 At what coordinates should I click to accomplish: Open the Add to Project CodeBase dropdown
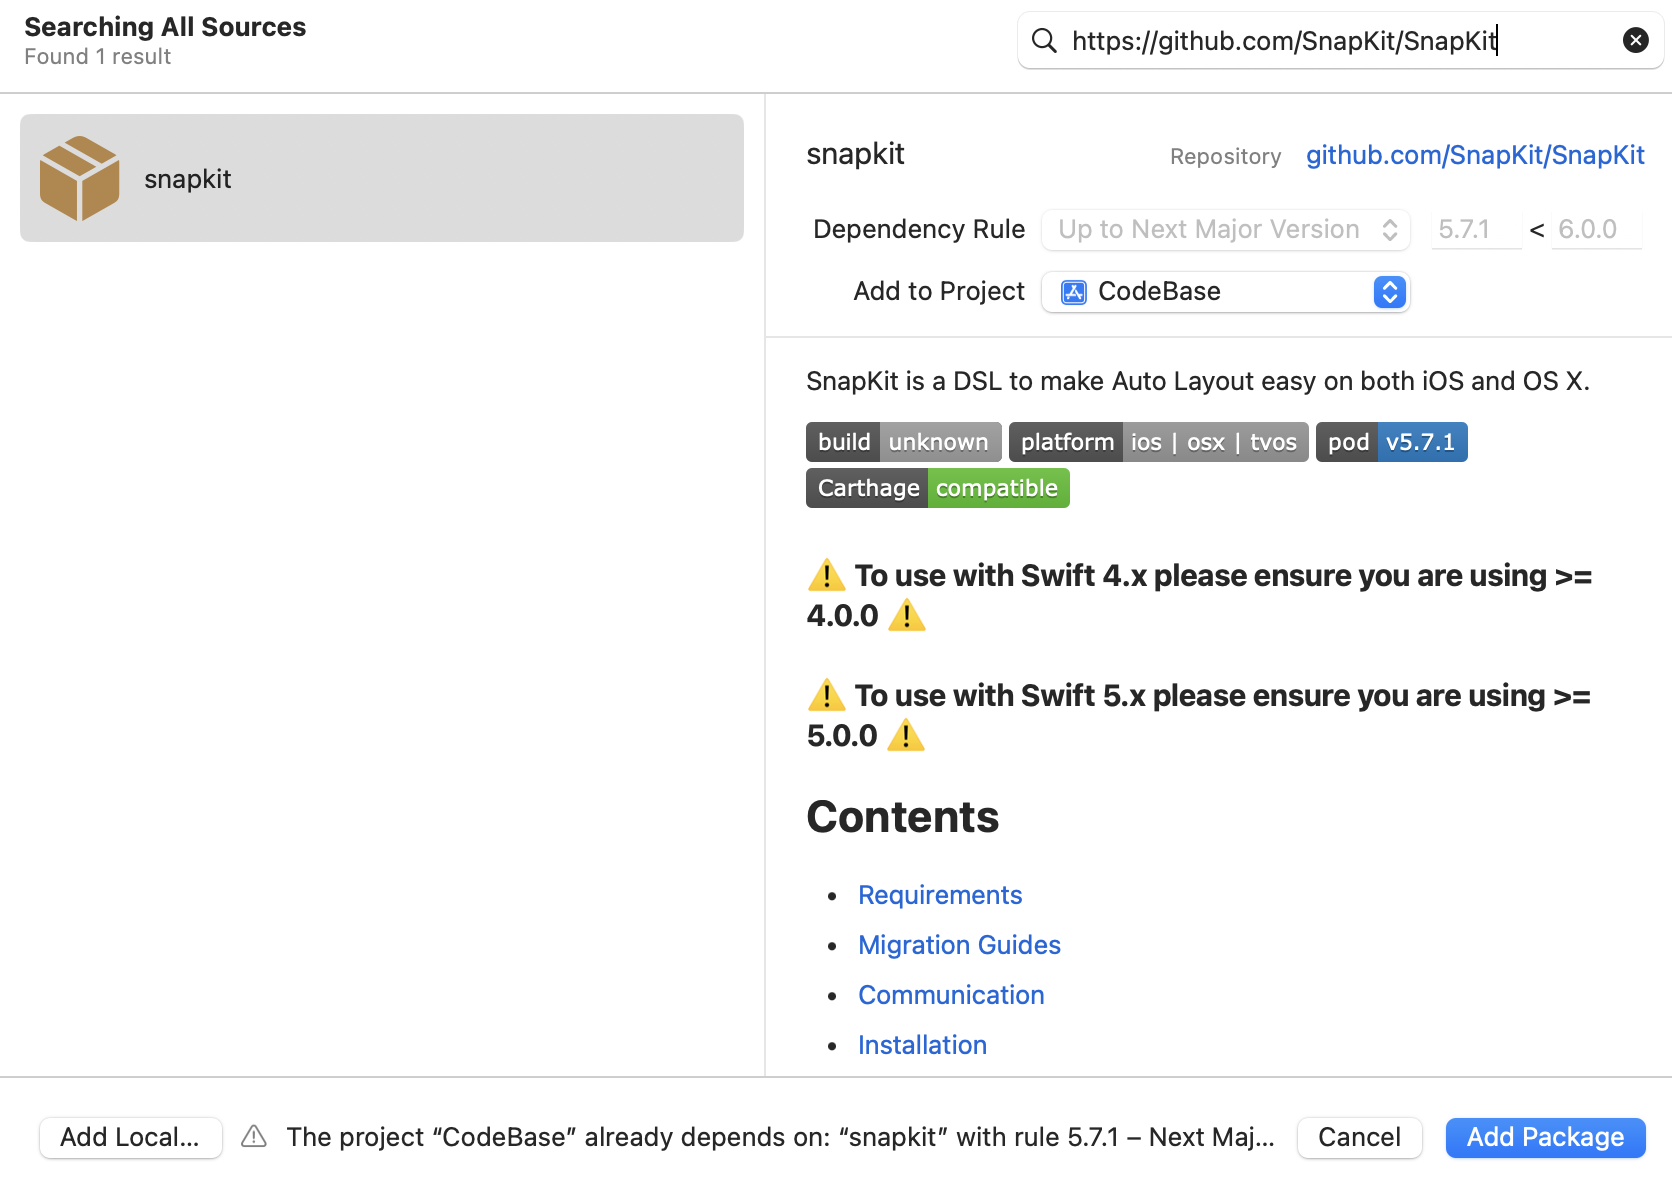coord(1226,291)
